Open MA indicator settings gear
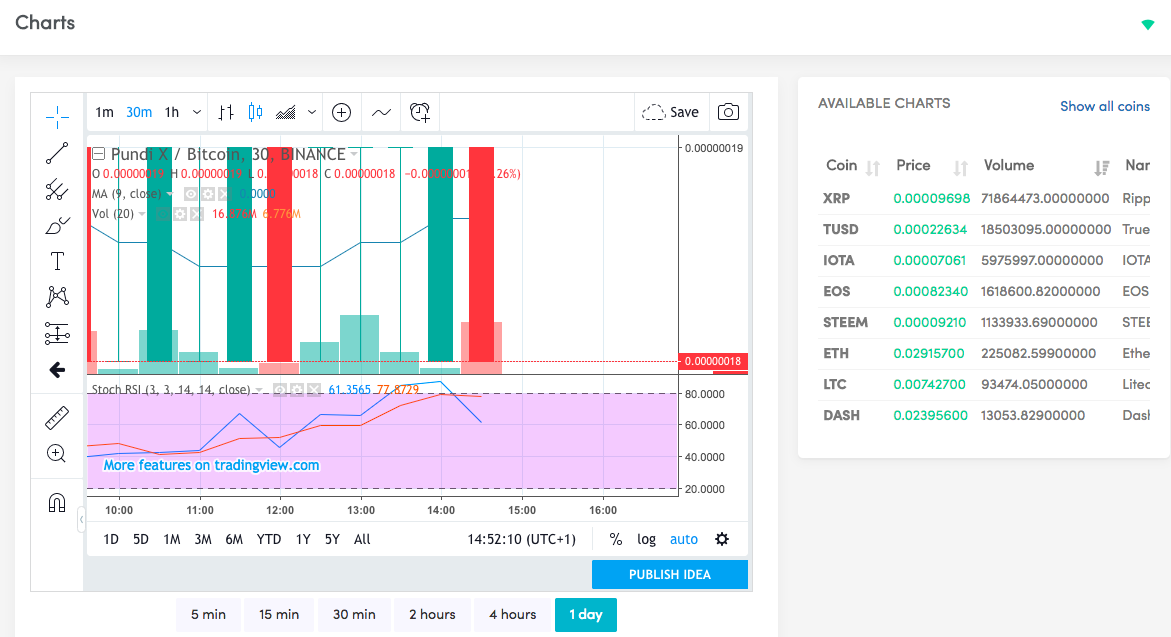 pos(208,193)
